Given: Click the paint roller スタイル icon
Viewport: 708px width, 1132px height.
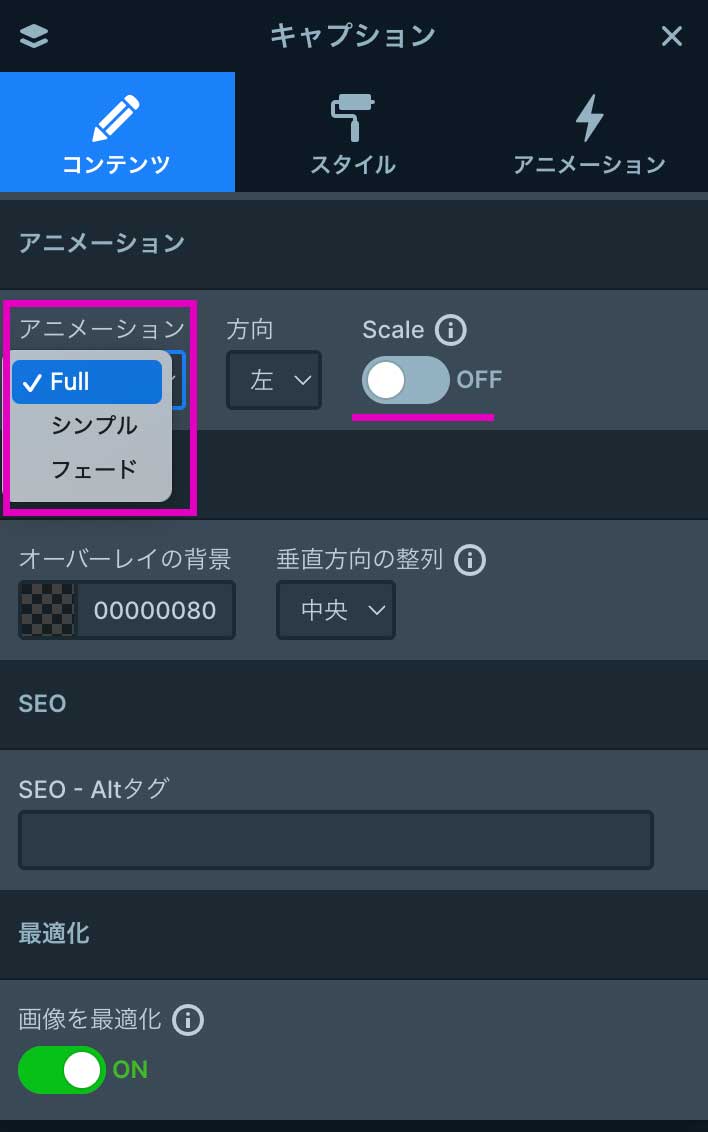Looking at the screenshot, I should [x=352, y=119].
